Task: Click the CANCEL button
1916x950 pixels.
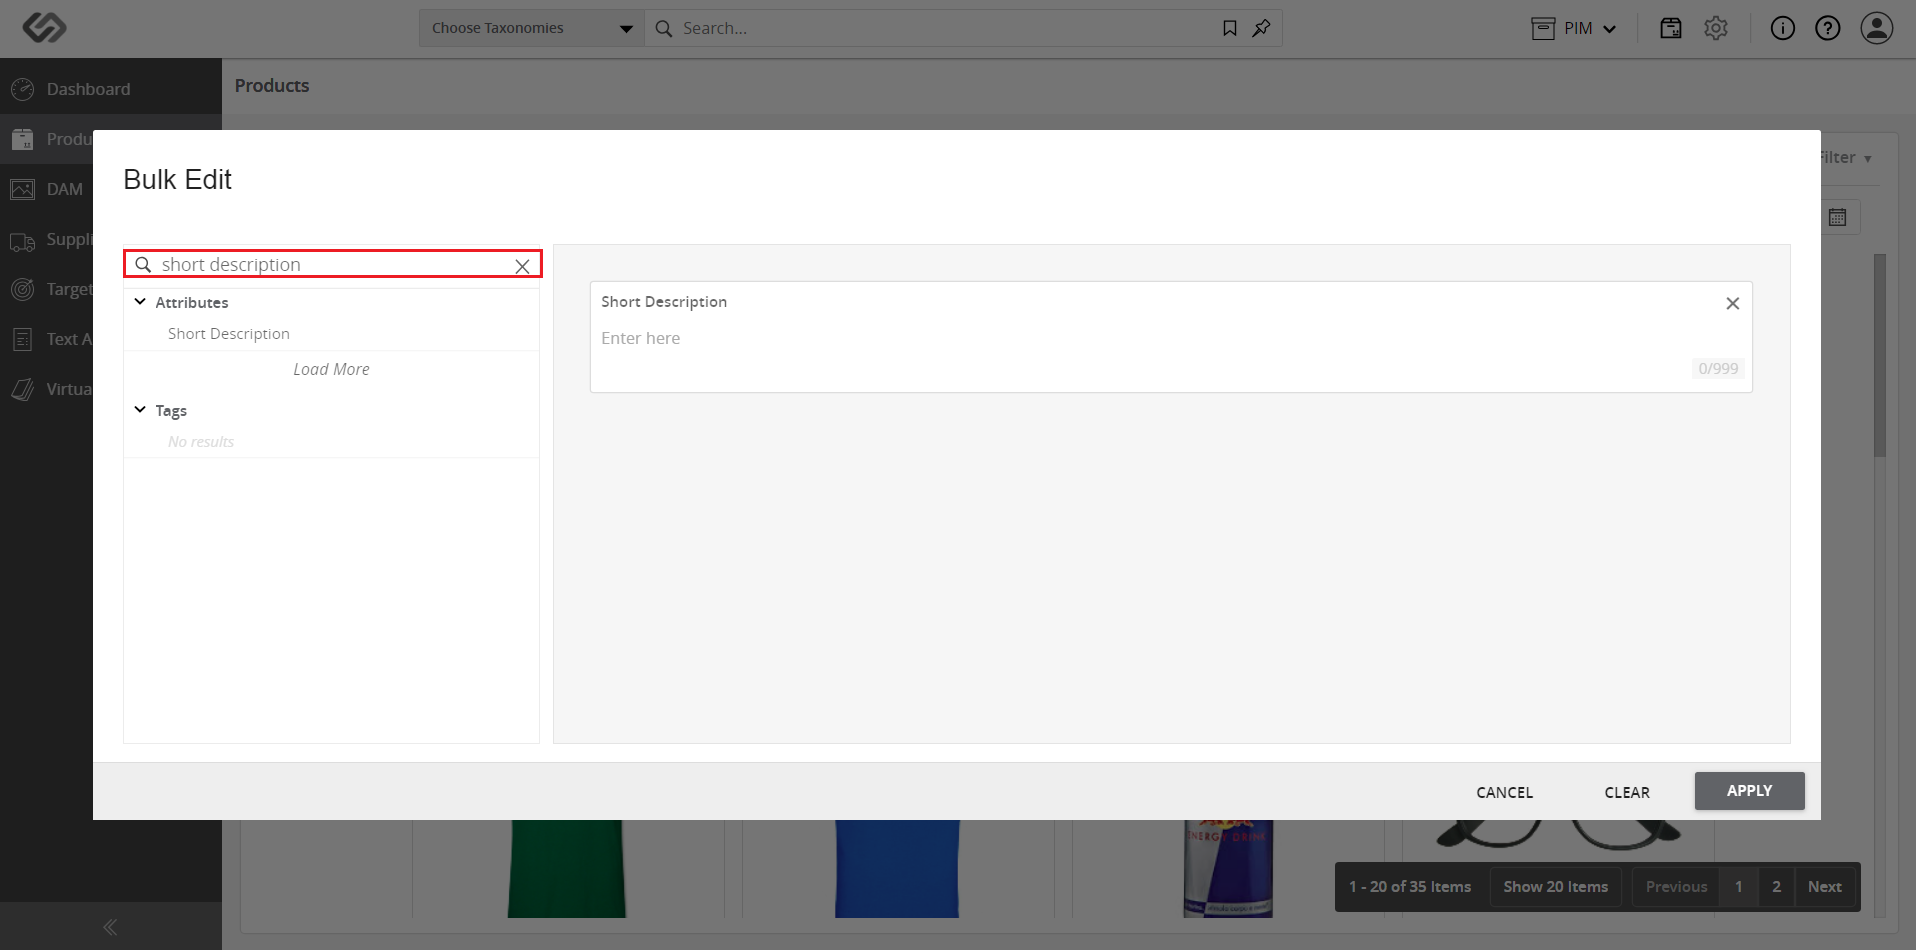Action: pos(1504,792)
